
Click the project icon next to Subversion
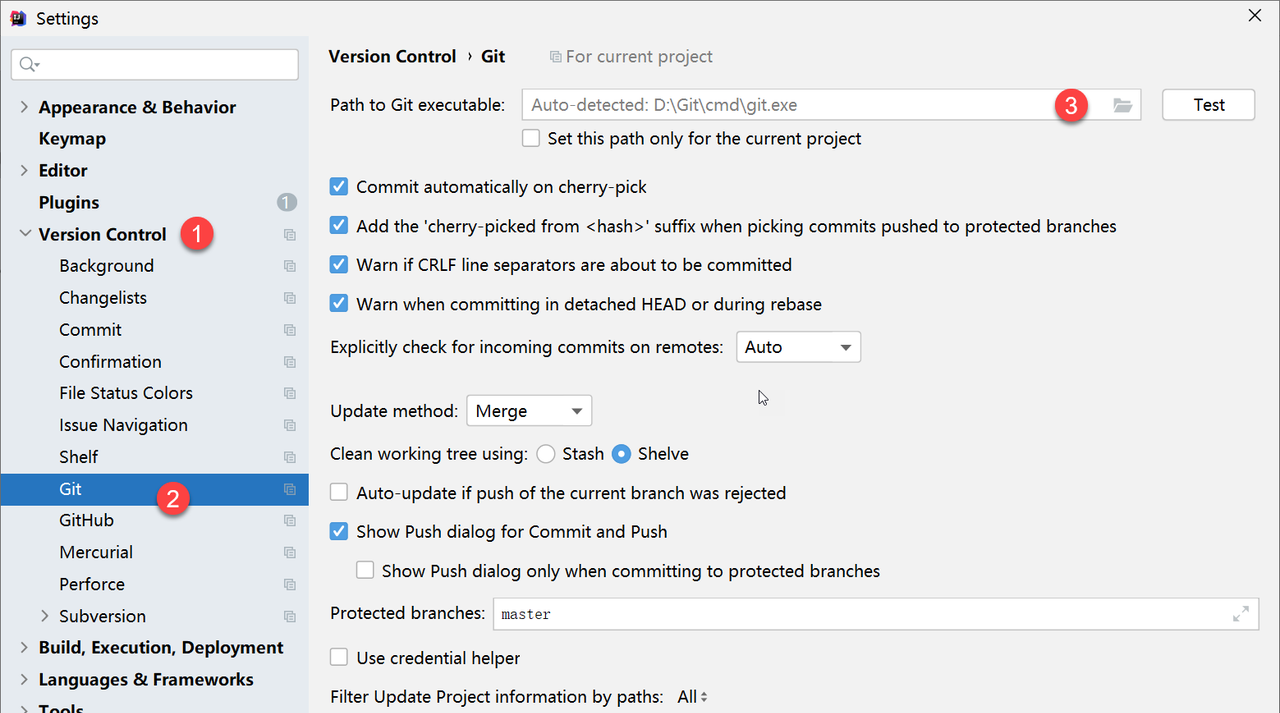289,617
